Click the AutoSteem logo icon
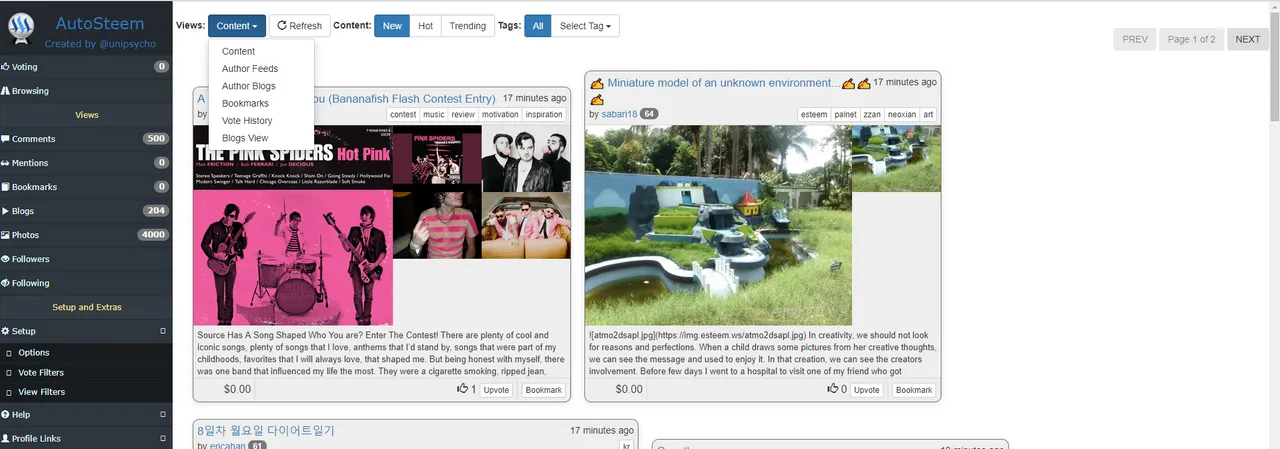The image size is (1280, 449). [21, 28]
